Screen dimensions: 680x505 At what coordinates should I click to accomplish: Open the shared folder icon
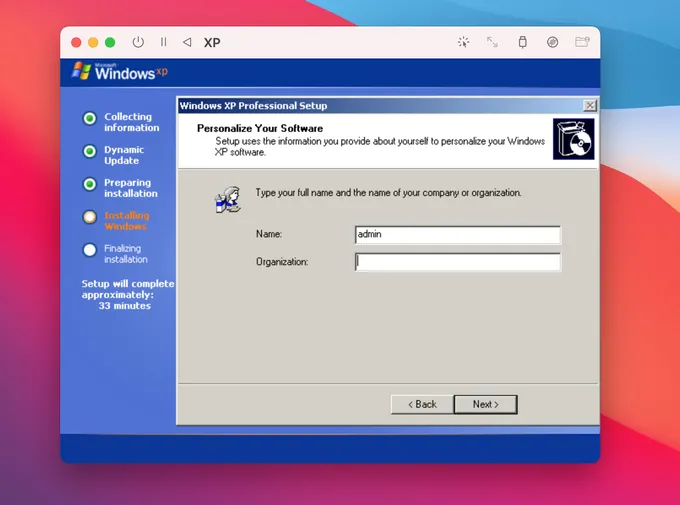coord(582,42)
